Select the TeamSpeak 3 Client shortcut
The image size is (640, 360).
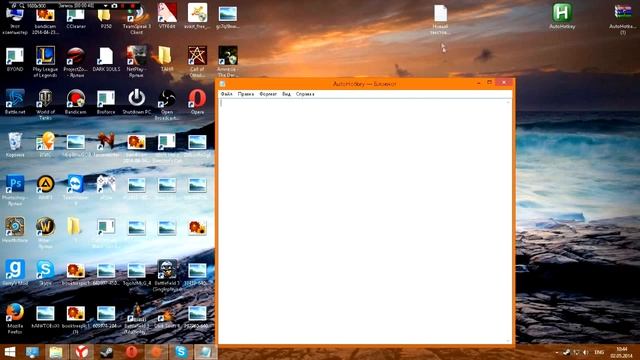coord(136,20)
